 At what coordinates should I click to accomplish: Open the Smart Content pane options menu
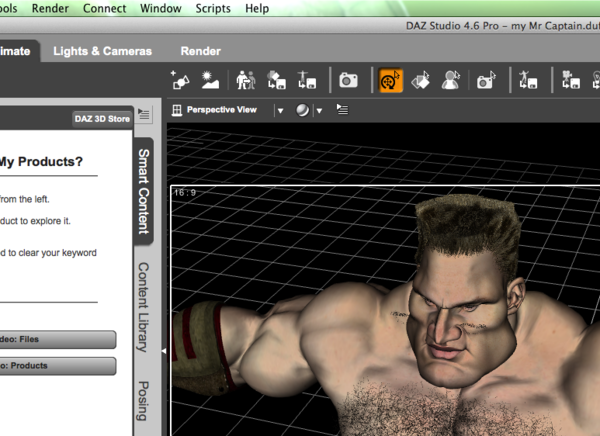[x=143, y=116]
